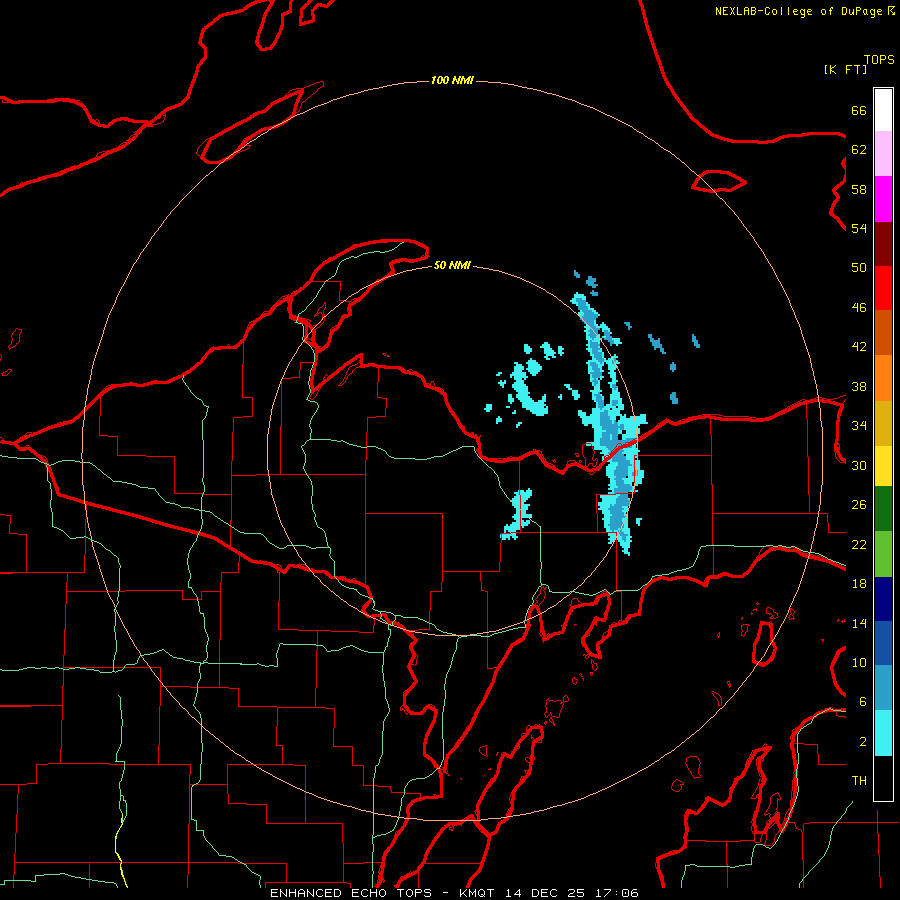Image resolution: width=900 pixels, height=900 pixels.
Task: Click the yellow swatch between 34 and 30
Action: (x=883, y=466)
